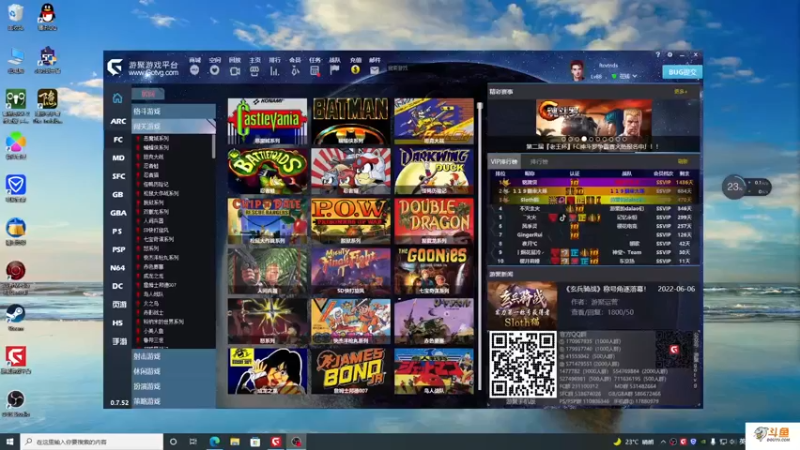The width and height of the screenshot is (800, 450).
Task: Click the help question mark icon
Action: coord(658,55)
